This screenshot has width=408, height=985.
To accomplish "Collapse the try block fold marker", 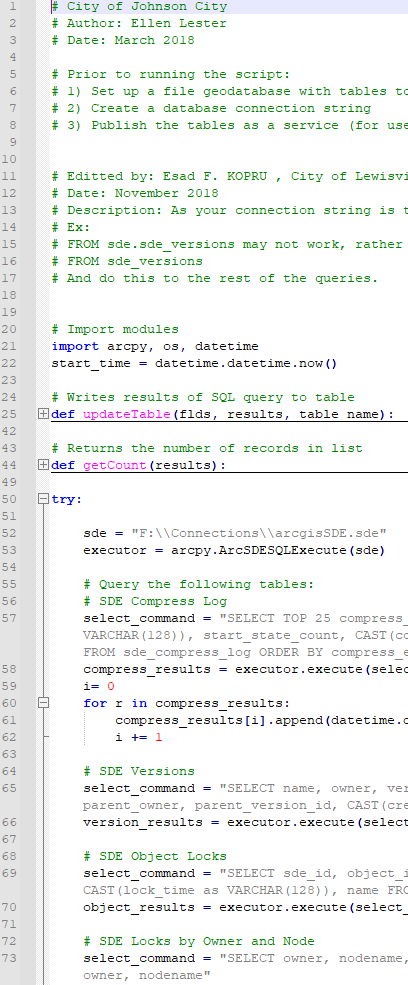I will [x=43, y=499].
